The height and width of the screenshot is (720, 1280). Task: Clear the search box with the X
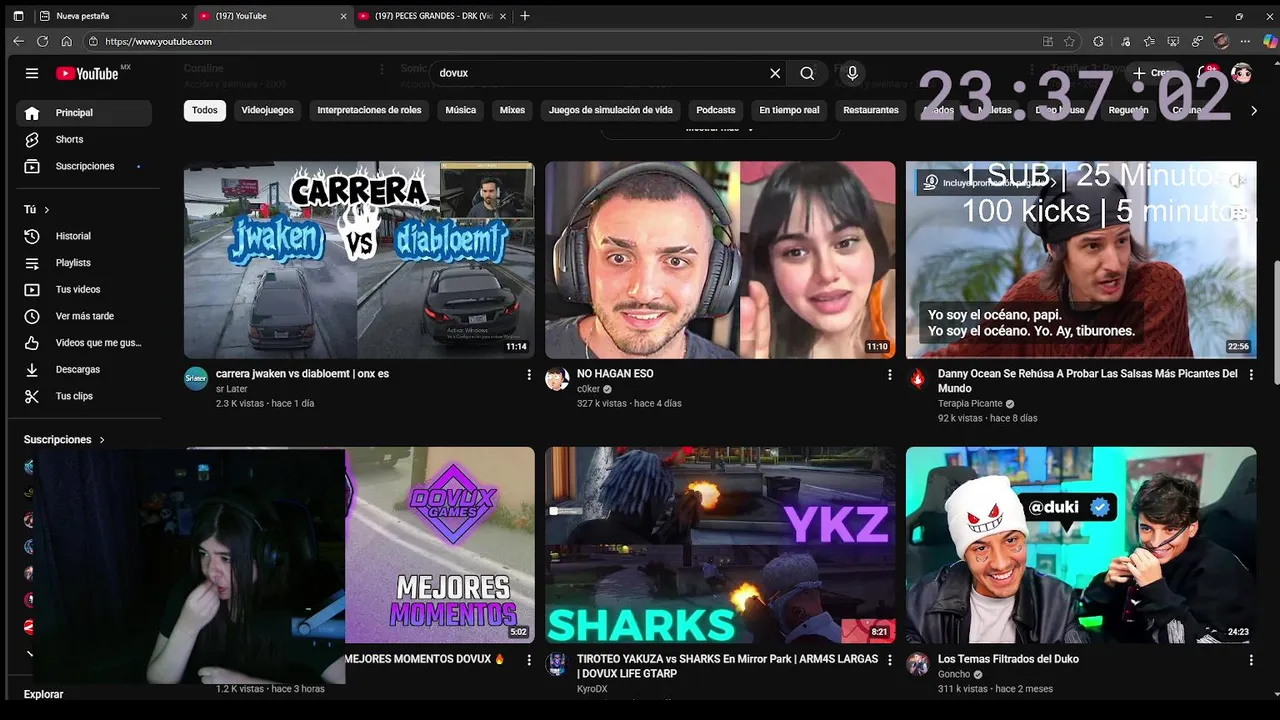(x=775, y=73)
